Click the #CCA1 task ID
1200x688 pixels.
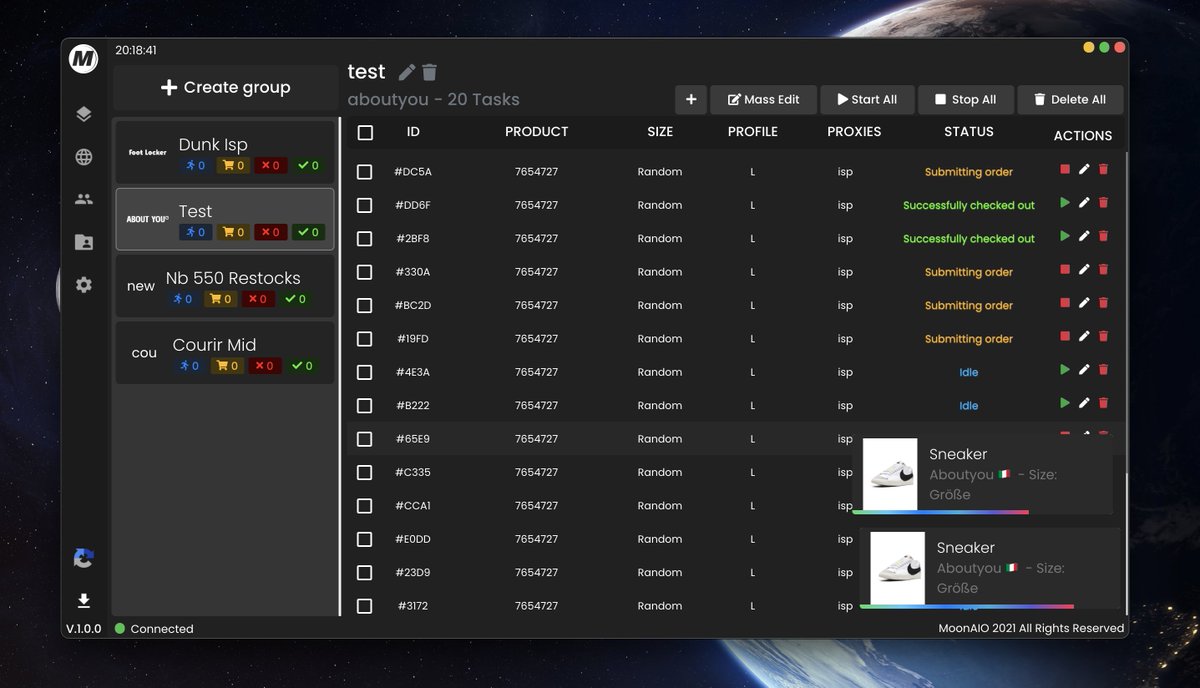[x=413, y=506]
